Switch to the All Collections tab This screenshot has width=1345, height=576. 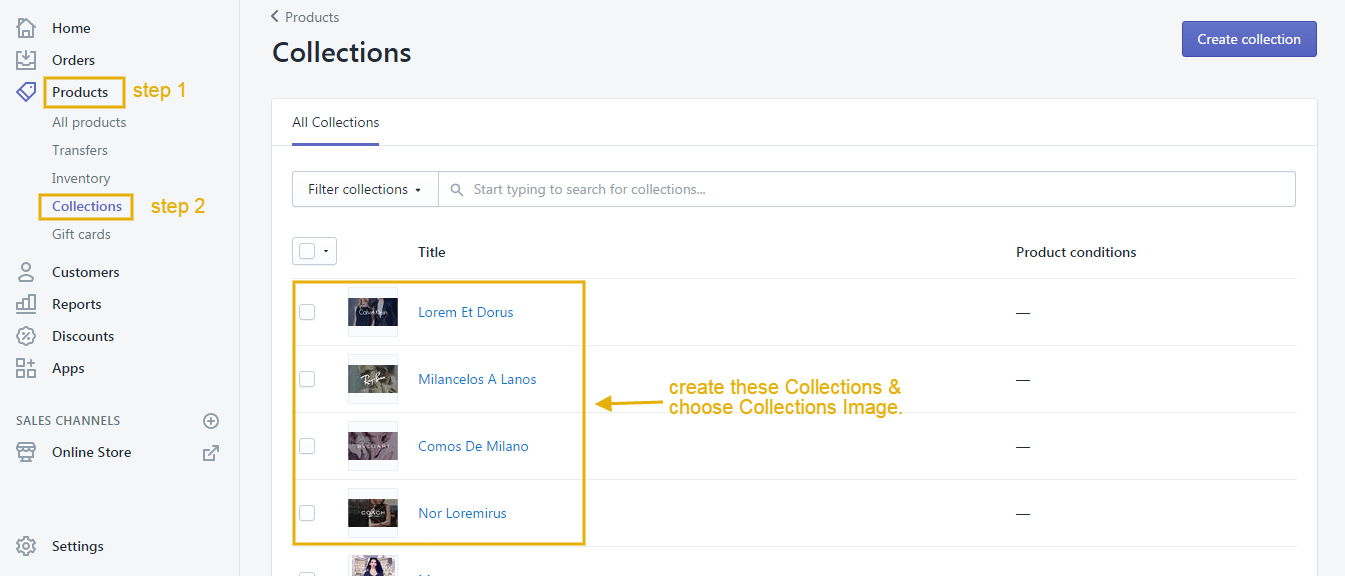tap(336, 123)
